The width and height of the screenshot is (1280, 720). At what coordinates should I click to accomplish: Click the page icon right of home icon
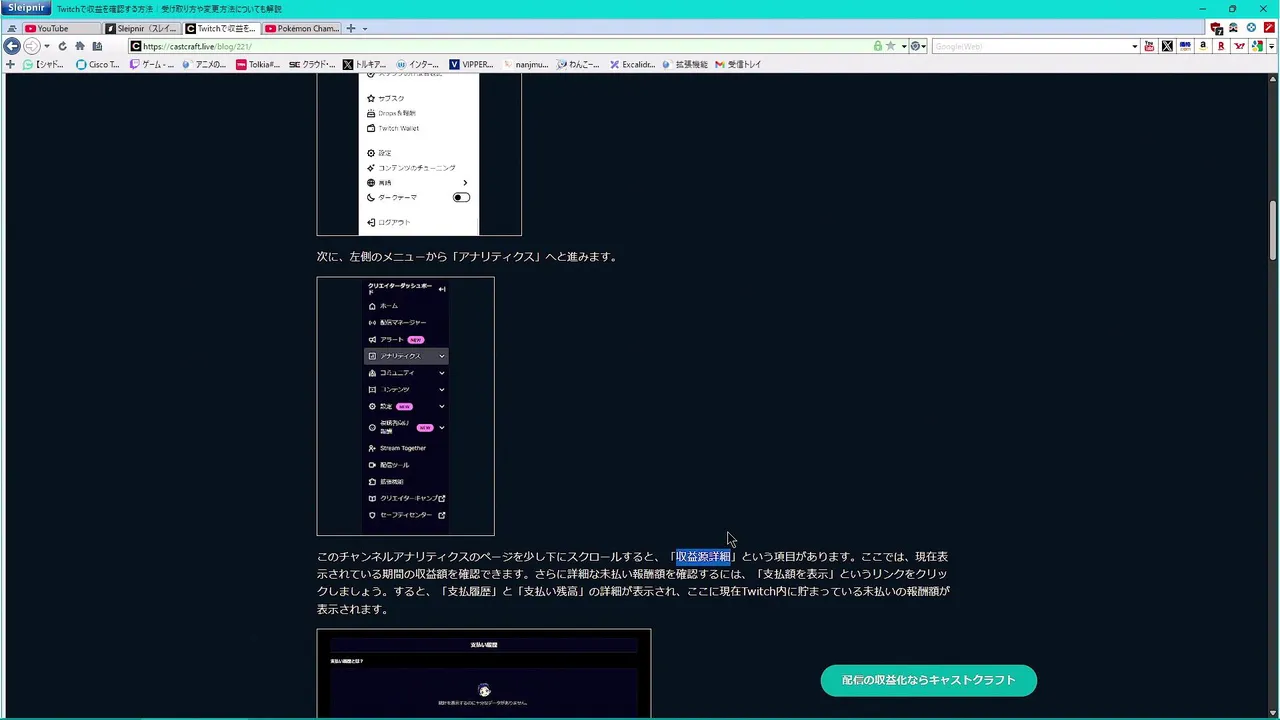(x=97, y=46)
